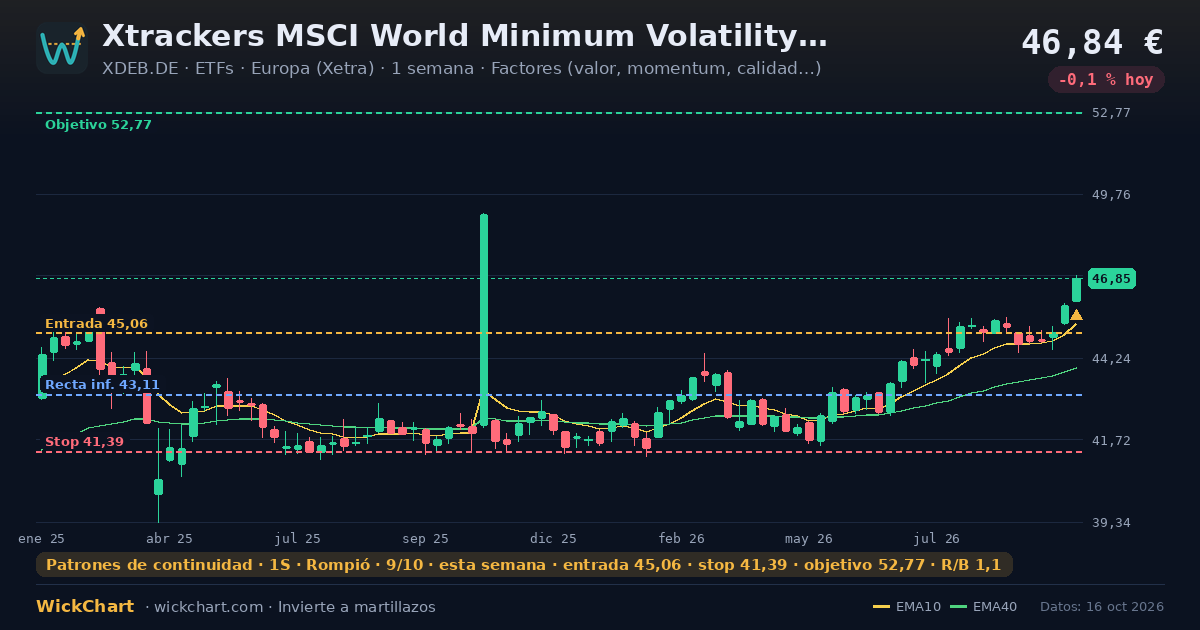Click the XDEB.DE ticker subtitle line
The width and height of the screenshot is (1200, 630).
[x=462, y=69]
